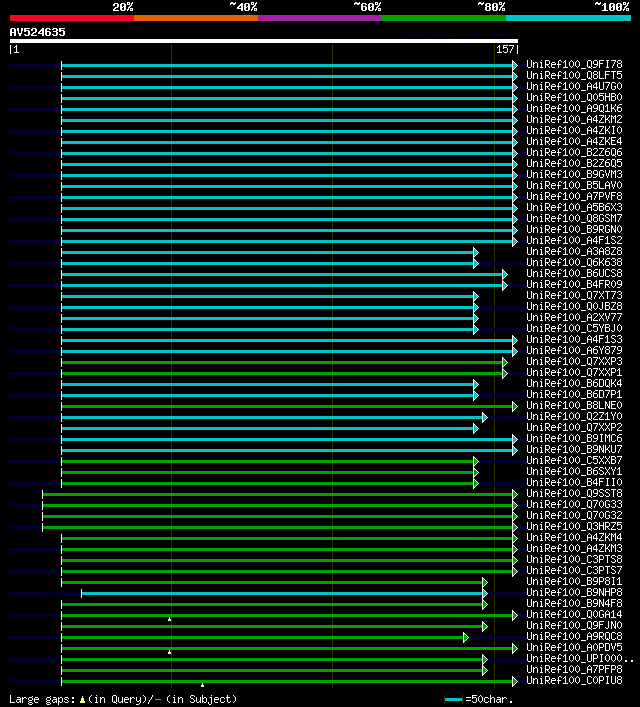
Task: Click the UniRef100_Q7XT73 hit label
Action: (x=574, y=295)
